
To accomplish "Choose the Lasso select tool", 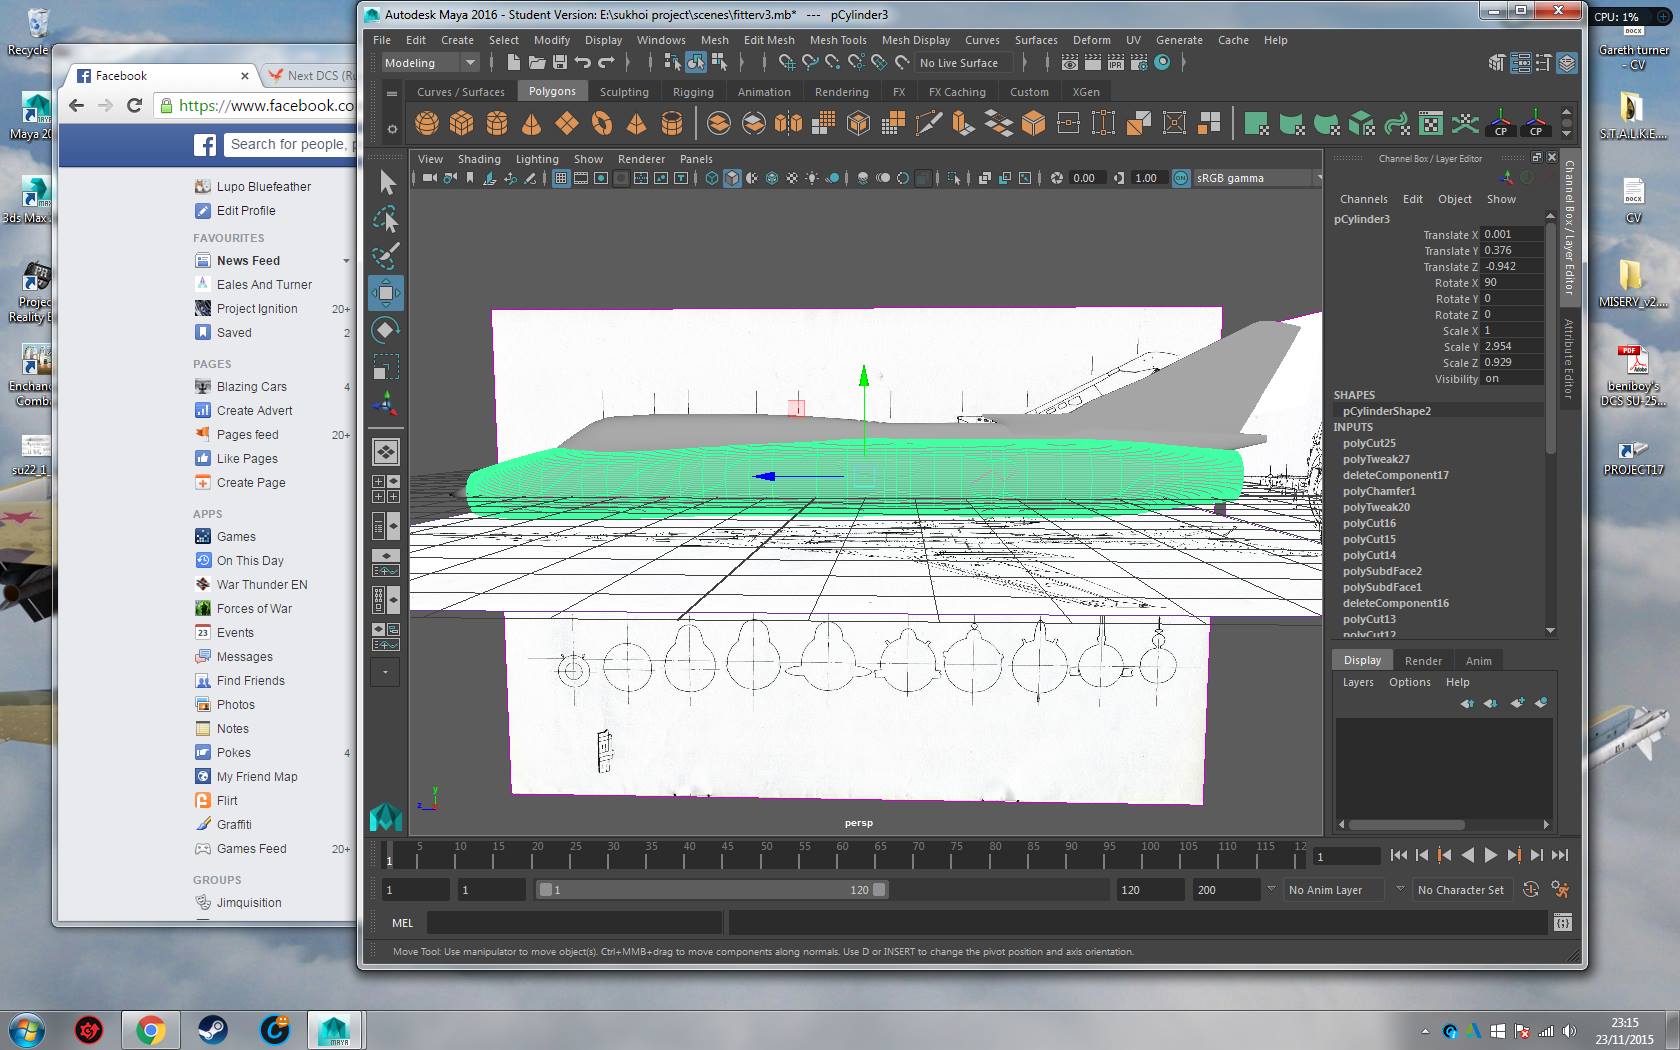I will [x=386, y=219].
